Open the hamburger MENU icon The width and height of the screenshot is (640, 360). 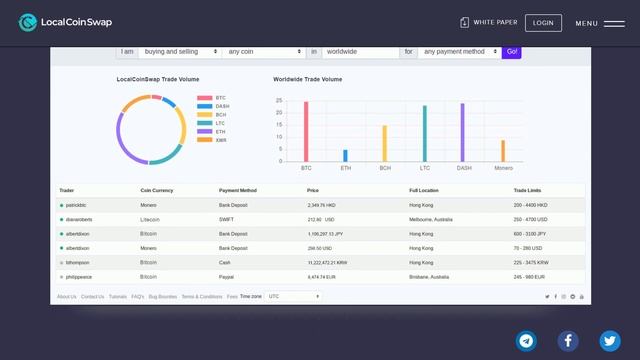[x=614, y=24]
